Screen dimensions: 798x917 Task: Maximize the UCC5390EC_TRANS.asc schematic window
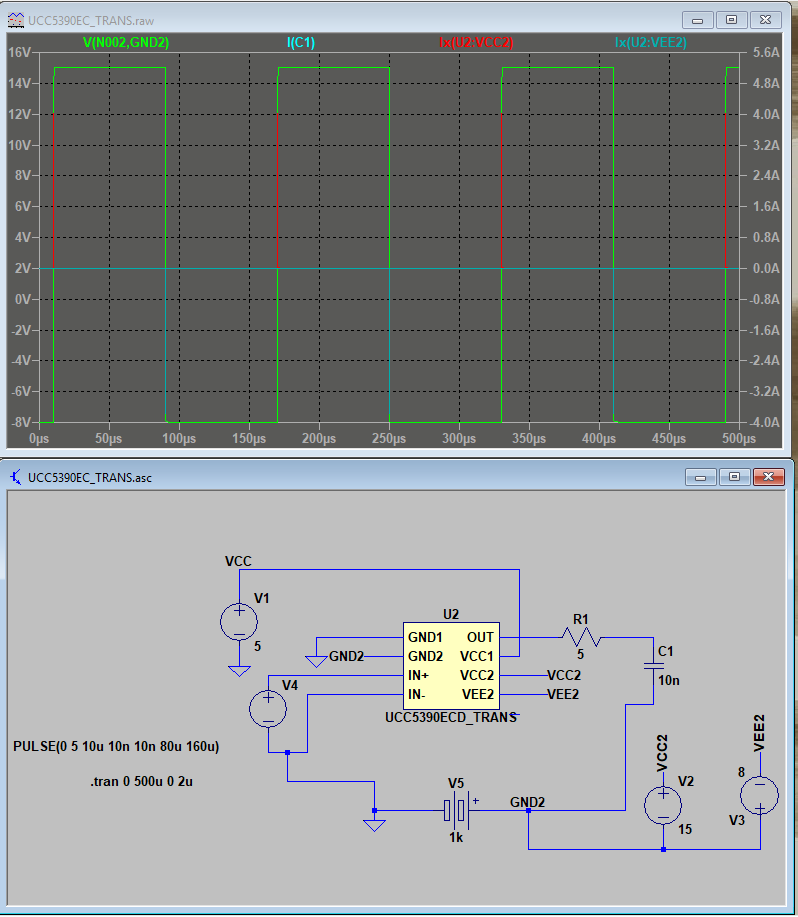click(734, 477)
